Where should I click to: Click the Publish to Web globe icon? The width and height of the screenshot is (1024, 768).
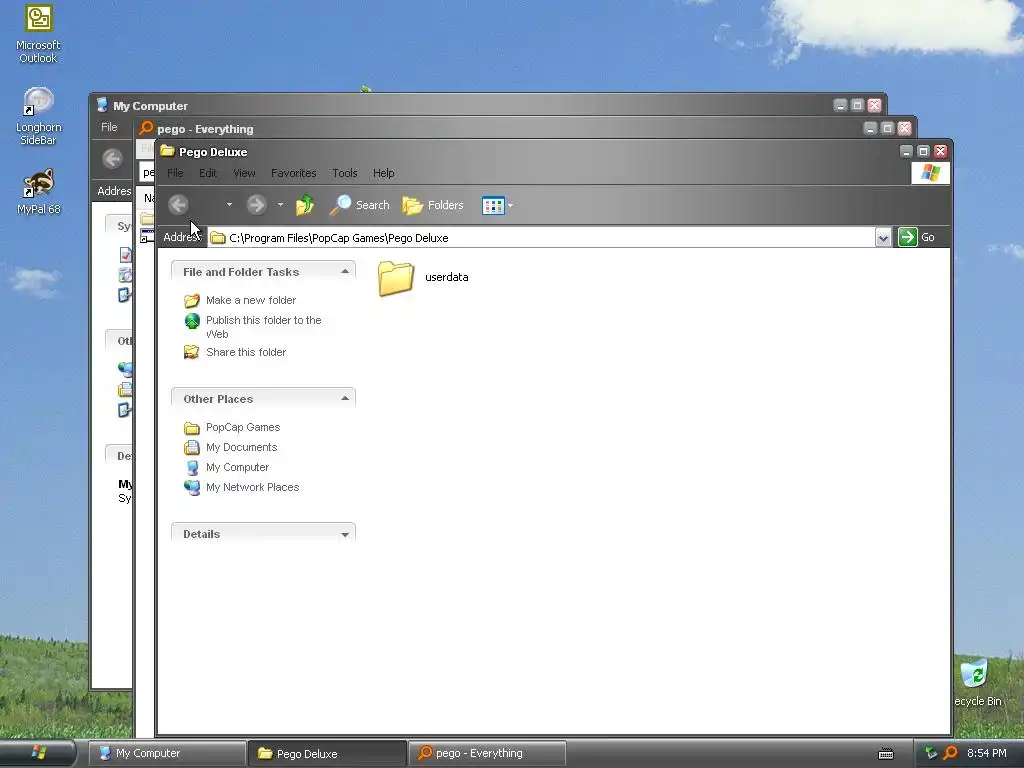point(192,321)
